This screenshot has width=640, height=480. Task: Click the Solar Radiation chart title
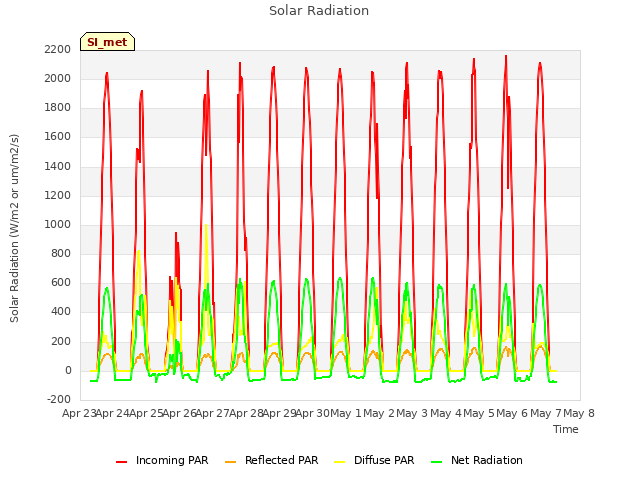pos(319,11)
